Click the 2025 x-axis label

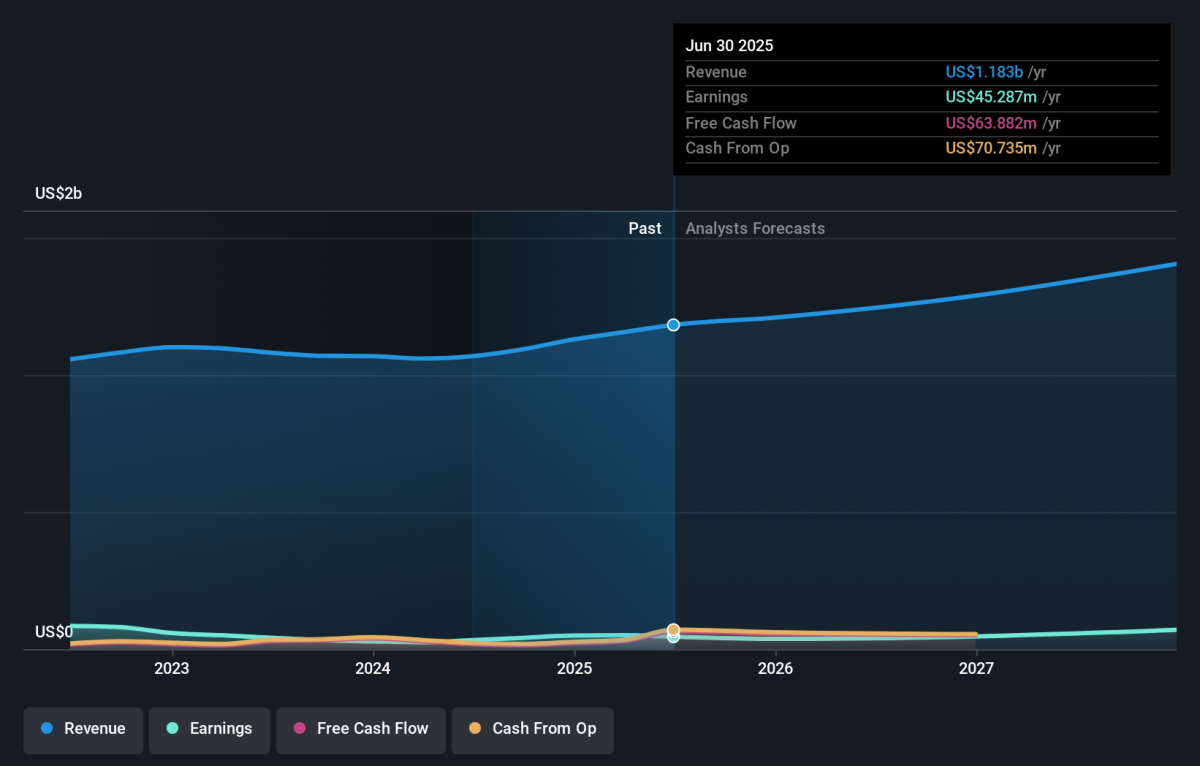(x=574, y=668)
